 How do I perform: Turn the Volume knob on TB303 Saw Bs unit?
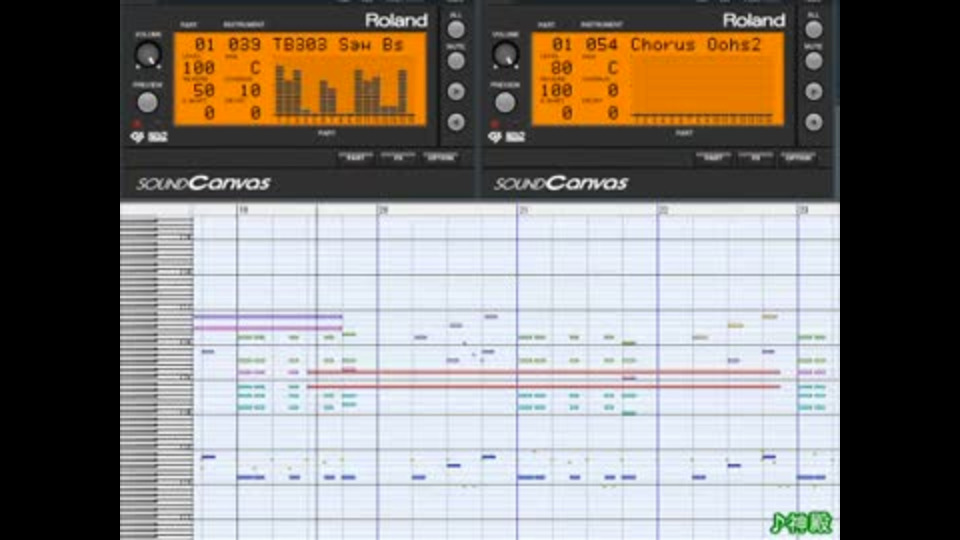[x=148, y=54]
